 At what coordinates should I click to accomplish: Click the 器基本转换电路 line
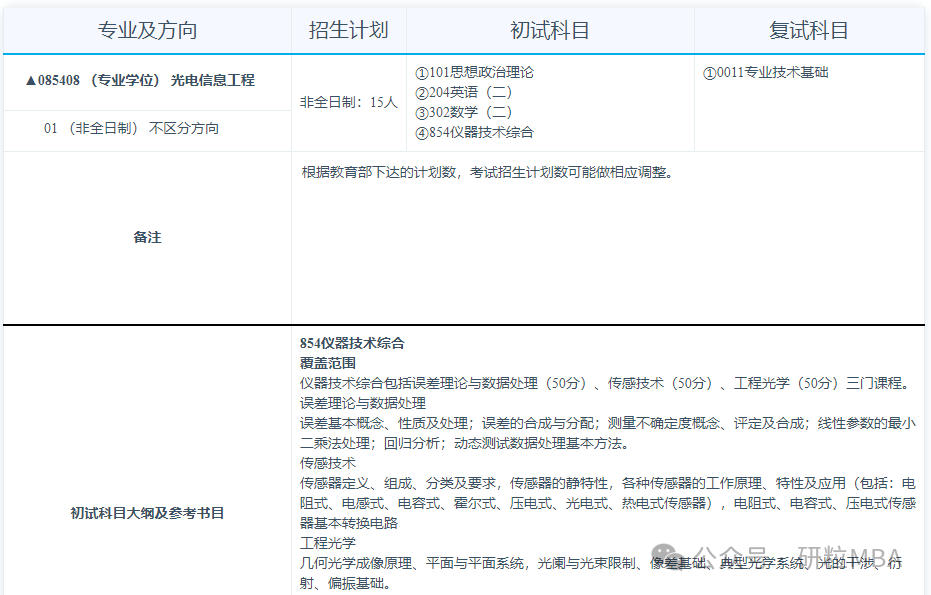pos(349,523)
